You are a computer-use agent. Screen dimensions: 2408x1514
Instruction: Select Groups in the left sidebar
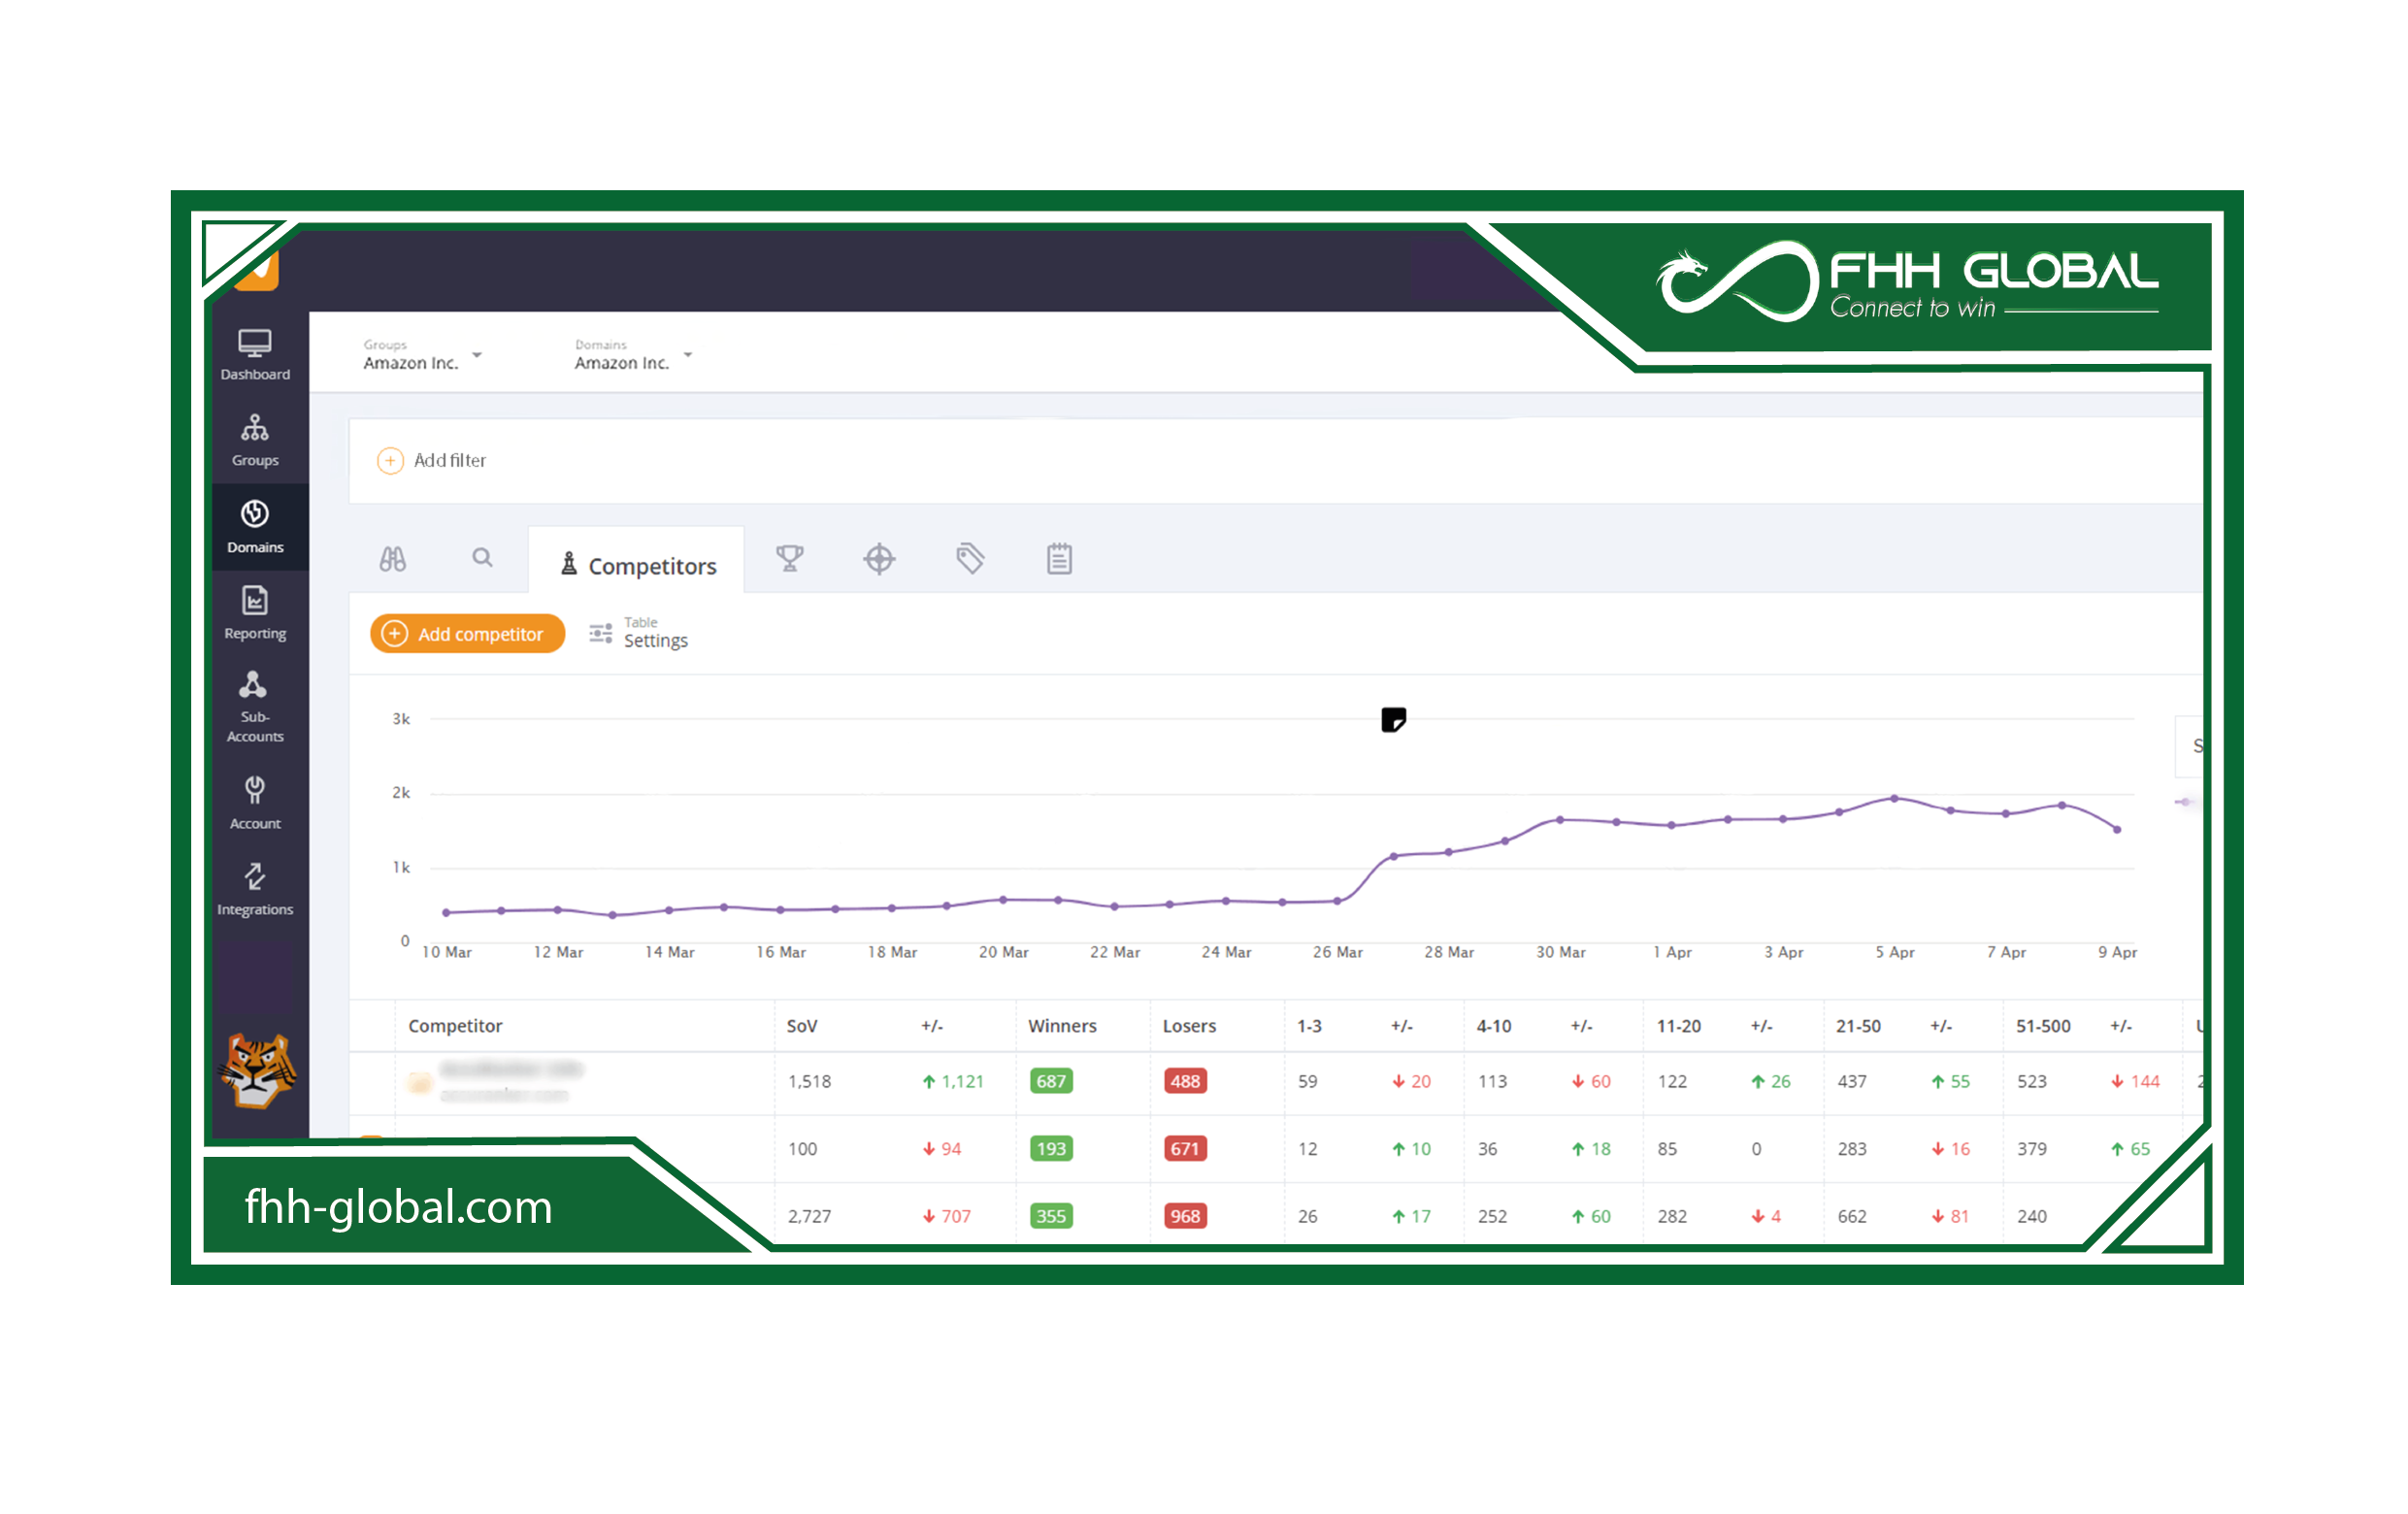pos(255,440)
